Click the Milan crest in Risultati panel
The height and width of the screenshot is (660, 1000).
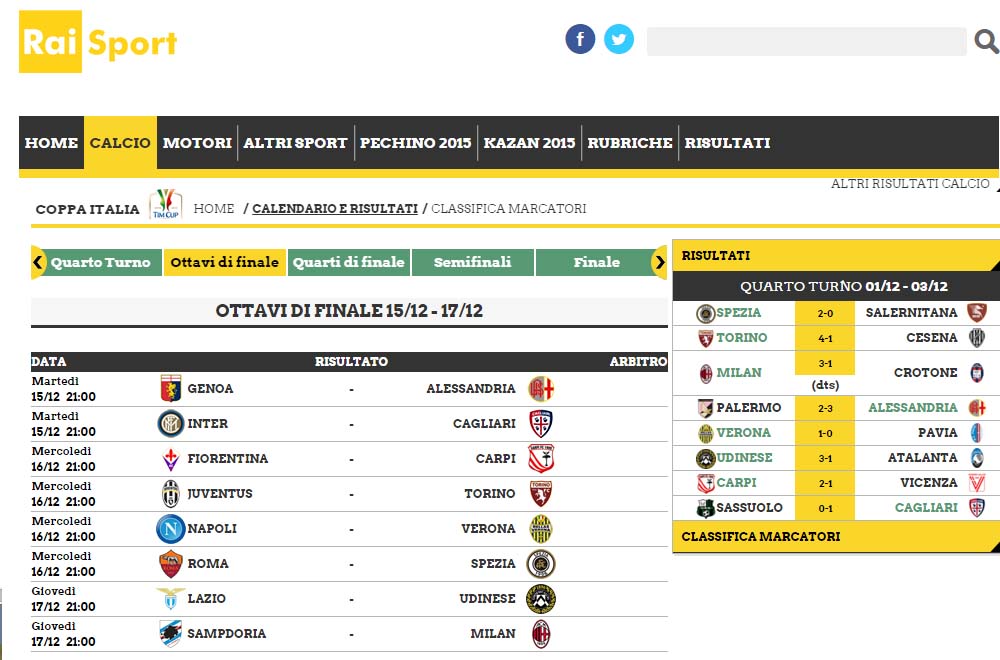[705, 373]
